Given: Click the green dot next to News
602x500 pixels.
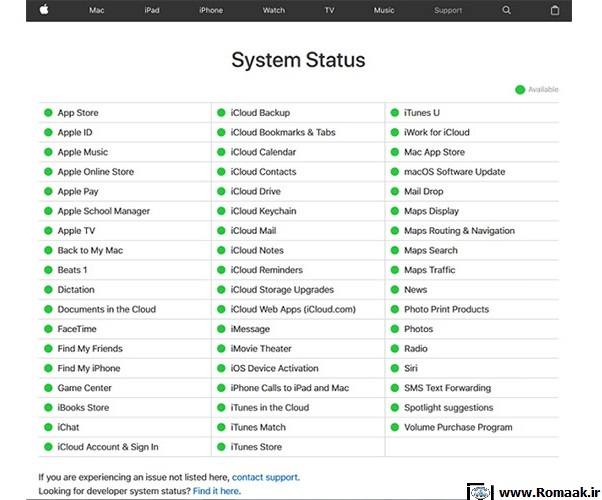Looking at the screenshot, I should coord(395,290).
